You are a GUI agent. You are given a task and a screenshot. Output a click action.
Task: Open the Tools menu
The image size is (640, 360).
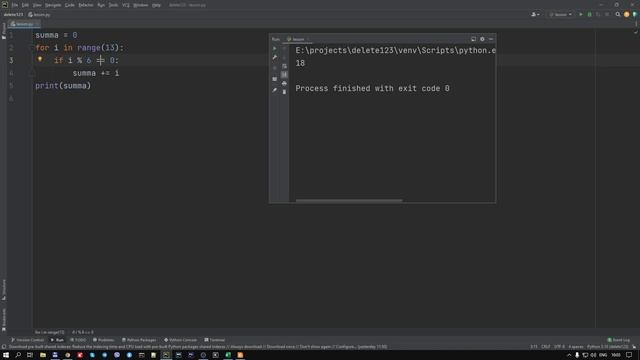113,5
